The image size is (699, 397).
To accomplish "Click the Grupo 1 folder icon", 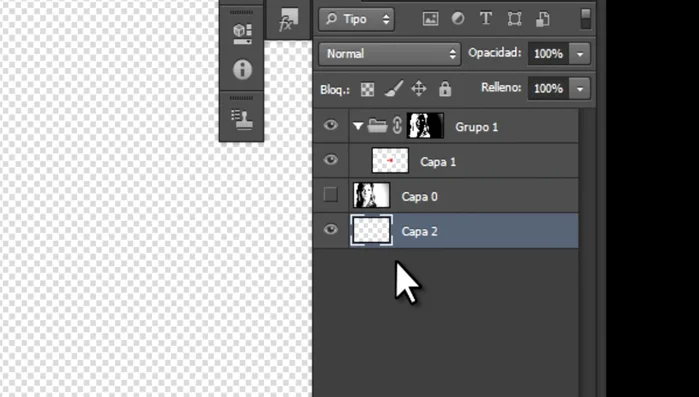I will point(378,126).
